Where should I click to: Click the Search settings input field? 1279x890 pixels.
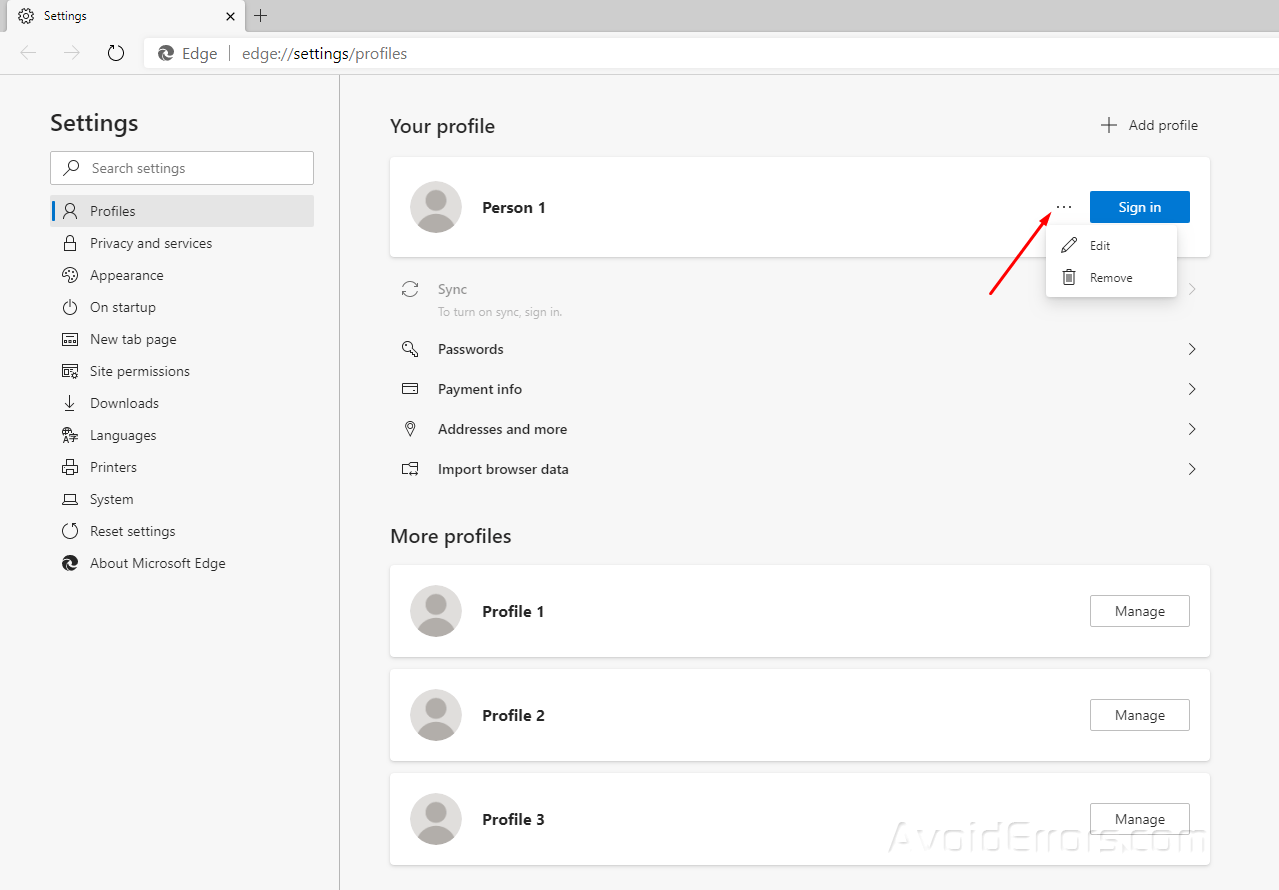click(181, 167)
